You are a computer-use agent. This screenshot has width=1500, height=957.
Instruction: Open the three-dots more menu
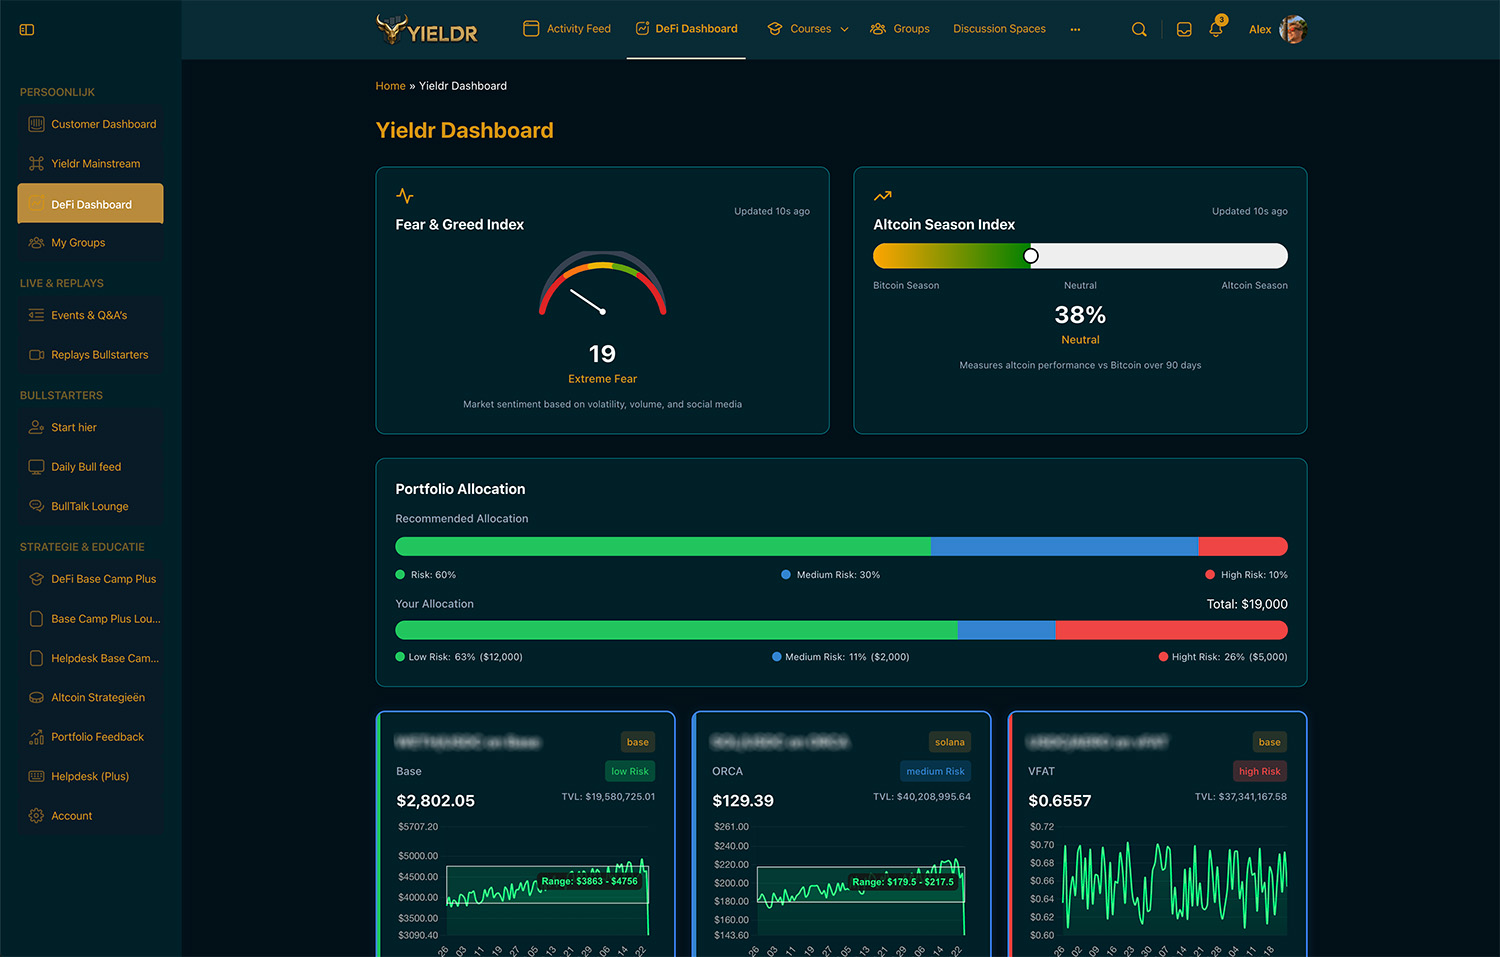point(1075,30)
